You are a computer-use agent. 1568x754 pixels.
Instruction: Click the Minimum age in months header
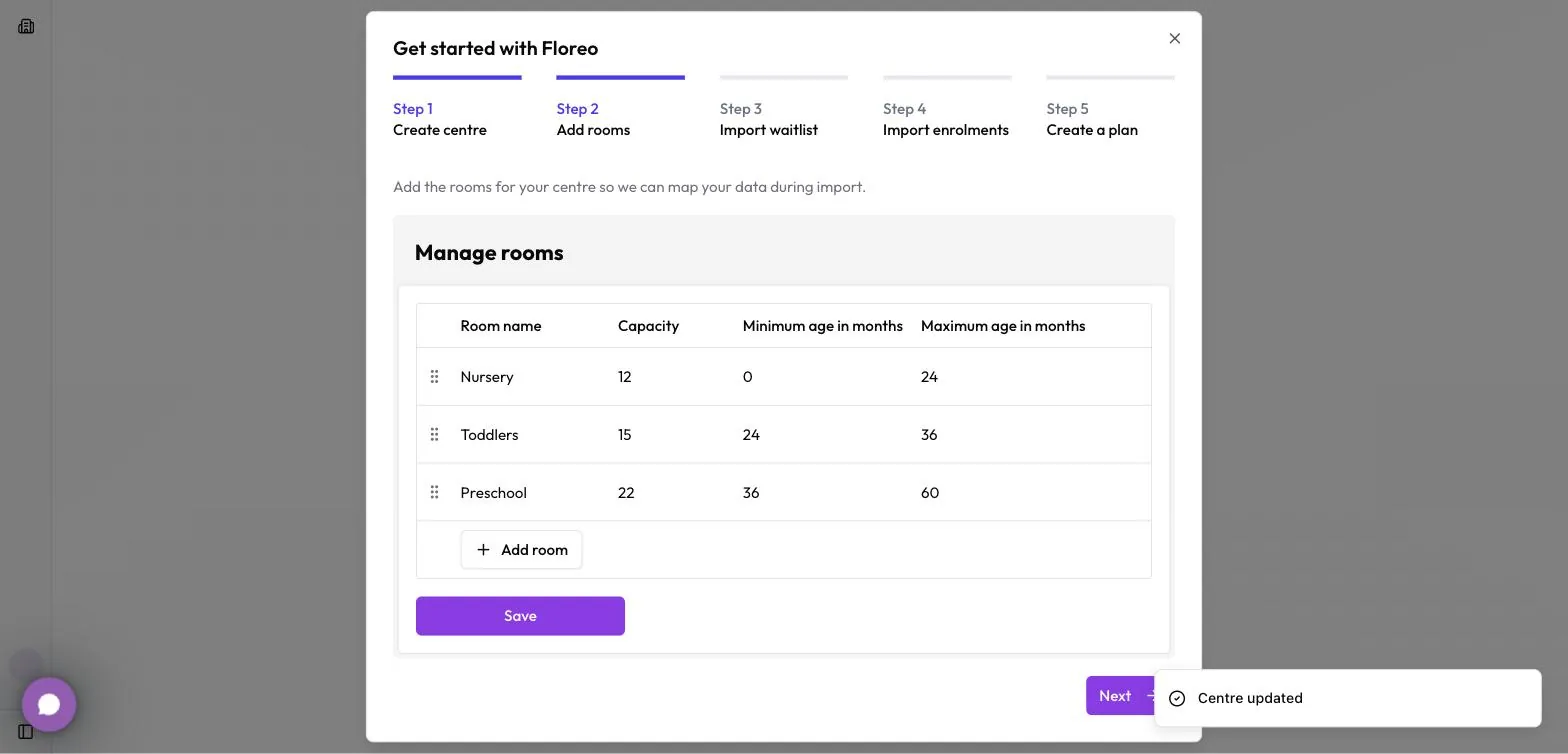coord(823,326)
